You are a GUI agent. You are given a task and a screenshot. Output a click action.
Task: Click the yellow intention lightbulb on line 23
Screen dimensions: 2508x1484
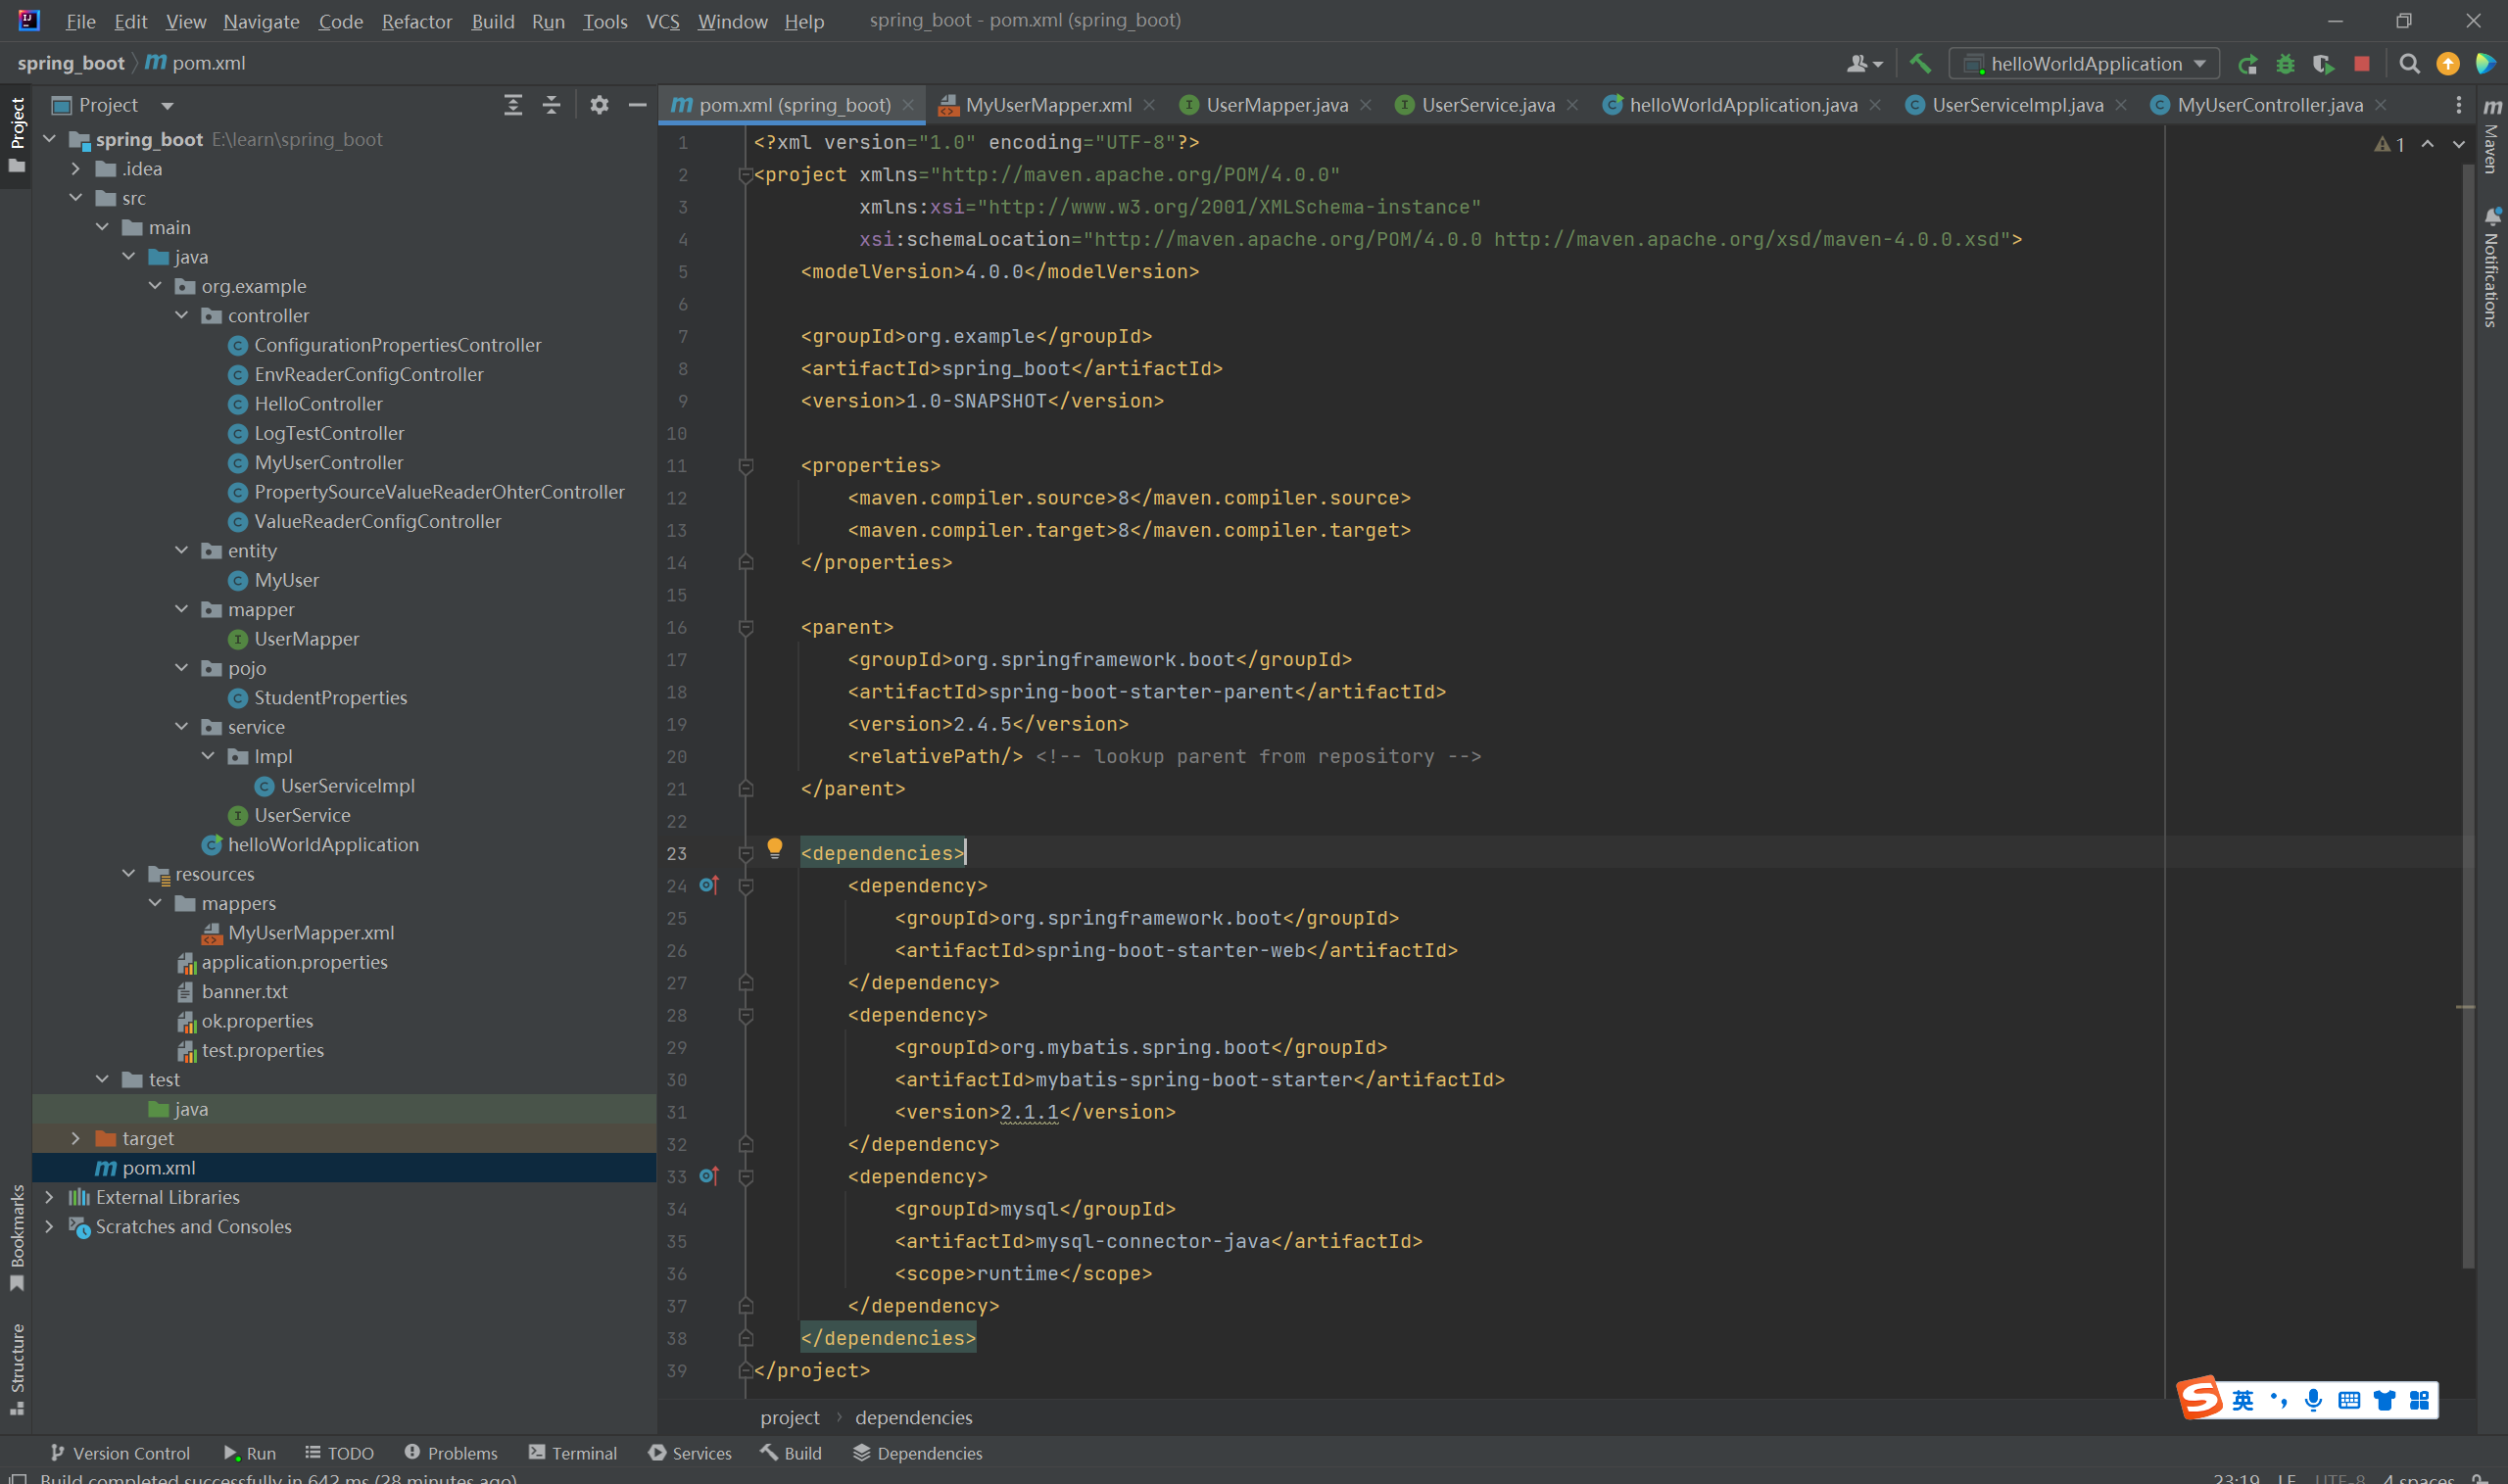774,849
